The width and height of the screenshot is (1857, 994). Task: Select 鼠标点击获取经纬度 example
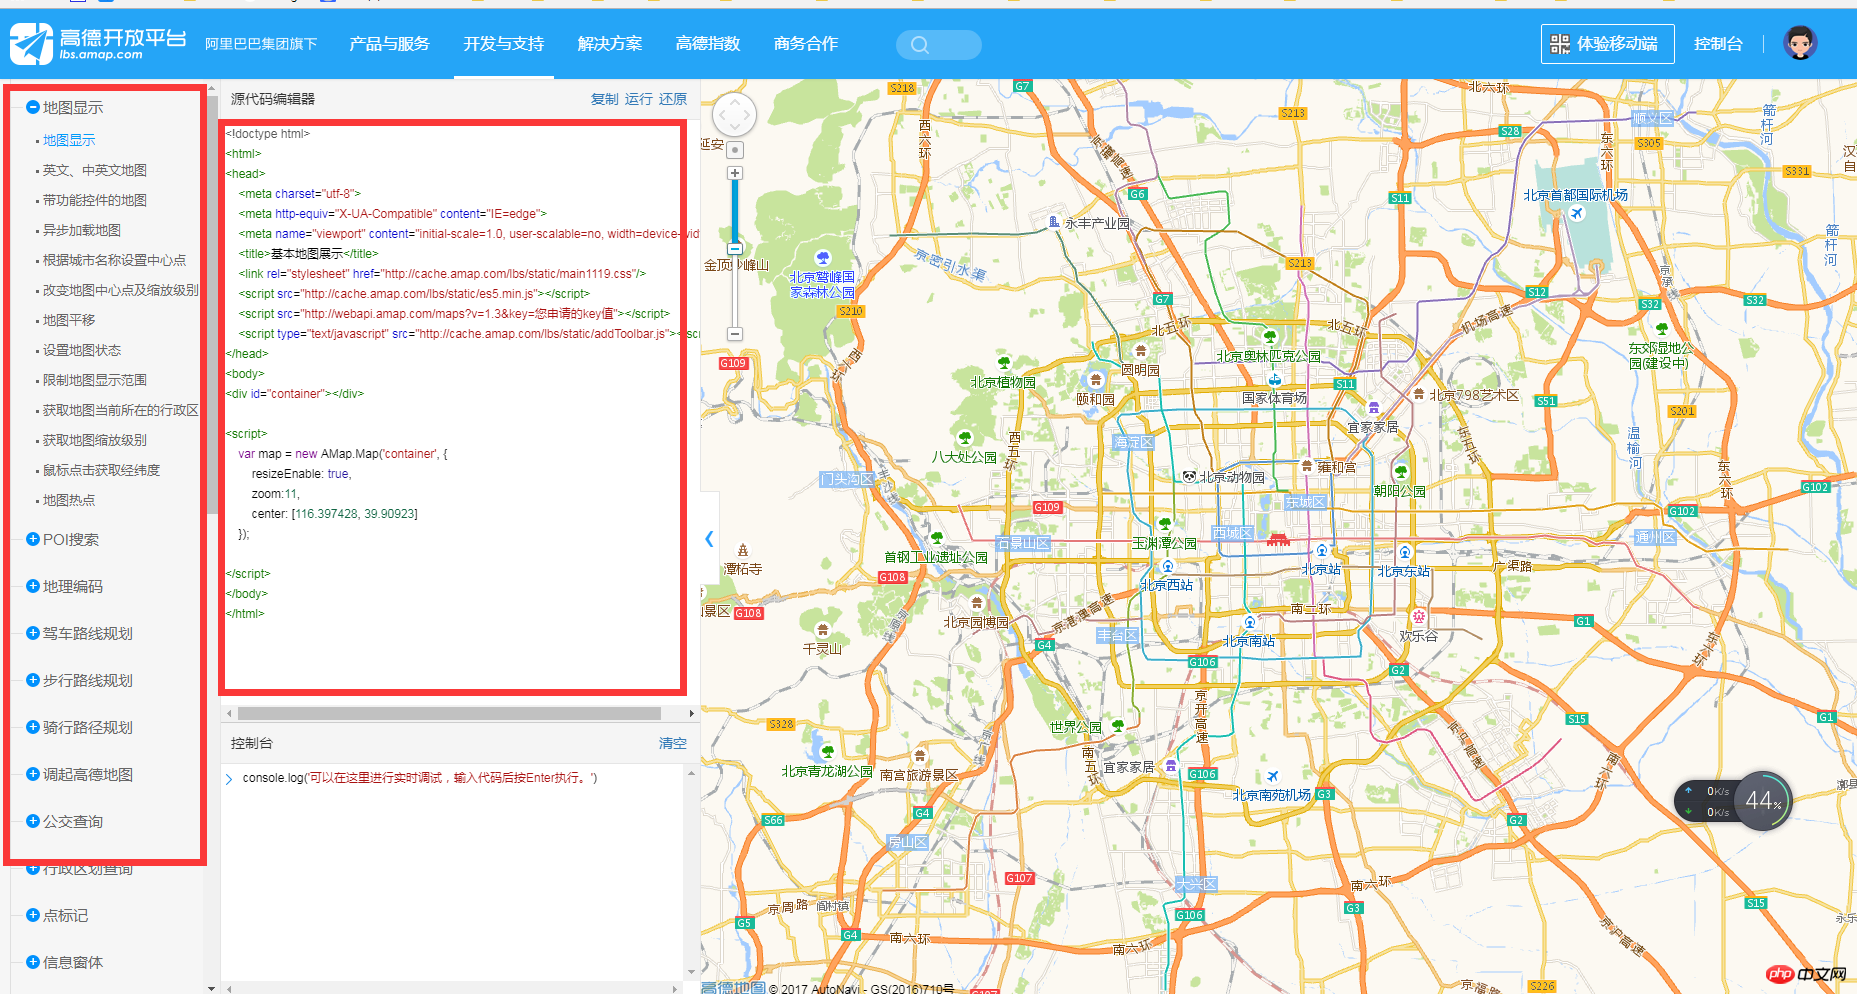click(x=101, y=470)
